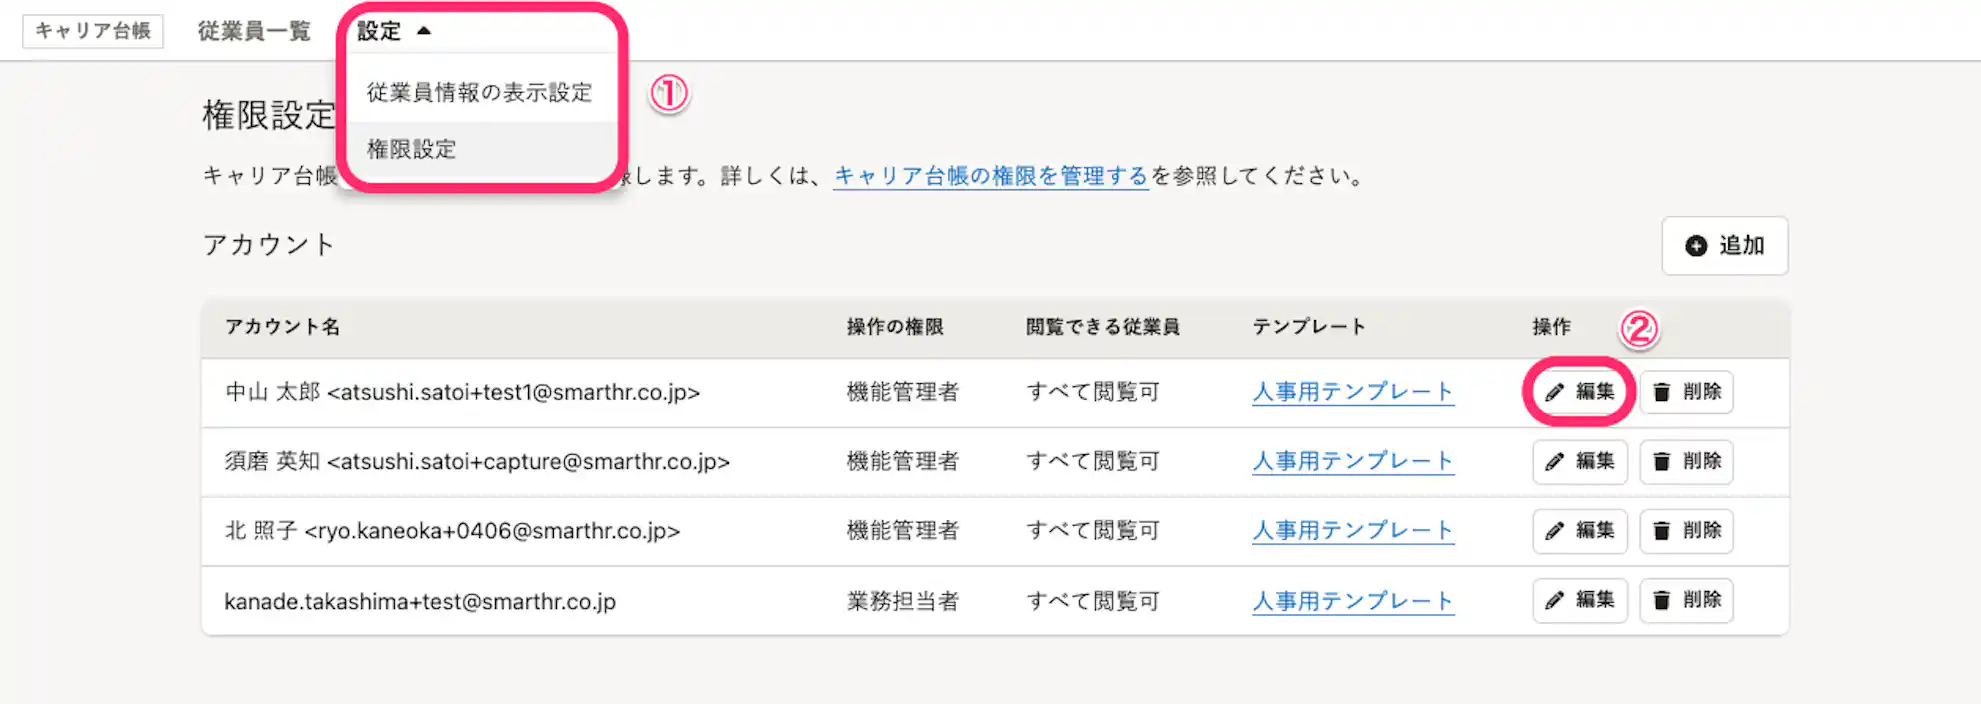Click the 閲覧できる従業員 column header
The width and height of the screenshot is (1981, 704).
1103,327
